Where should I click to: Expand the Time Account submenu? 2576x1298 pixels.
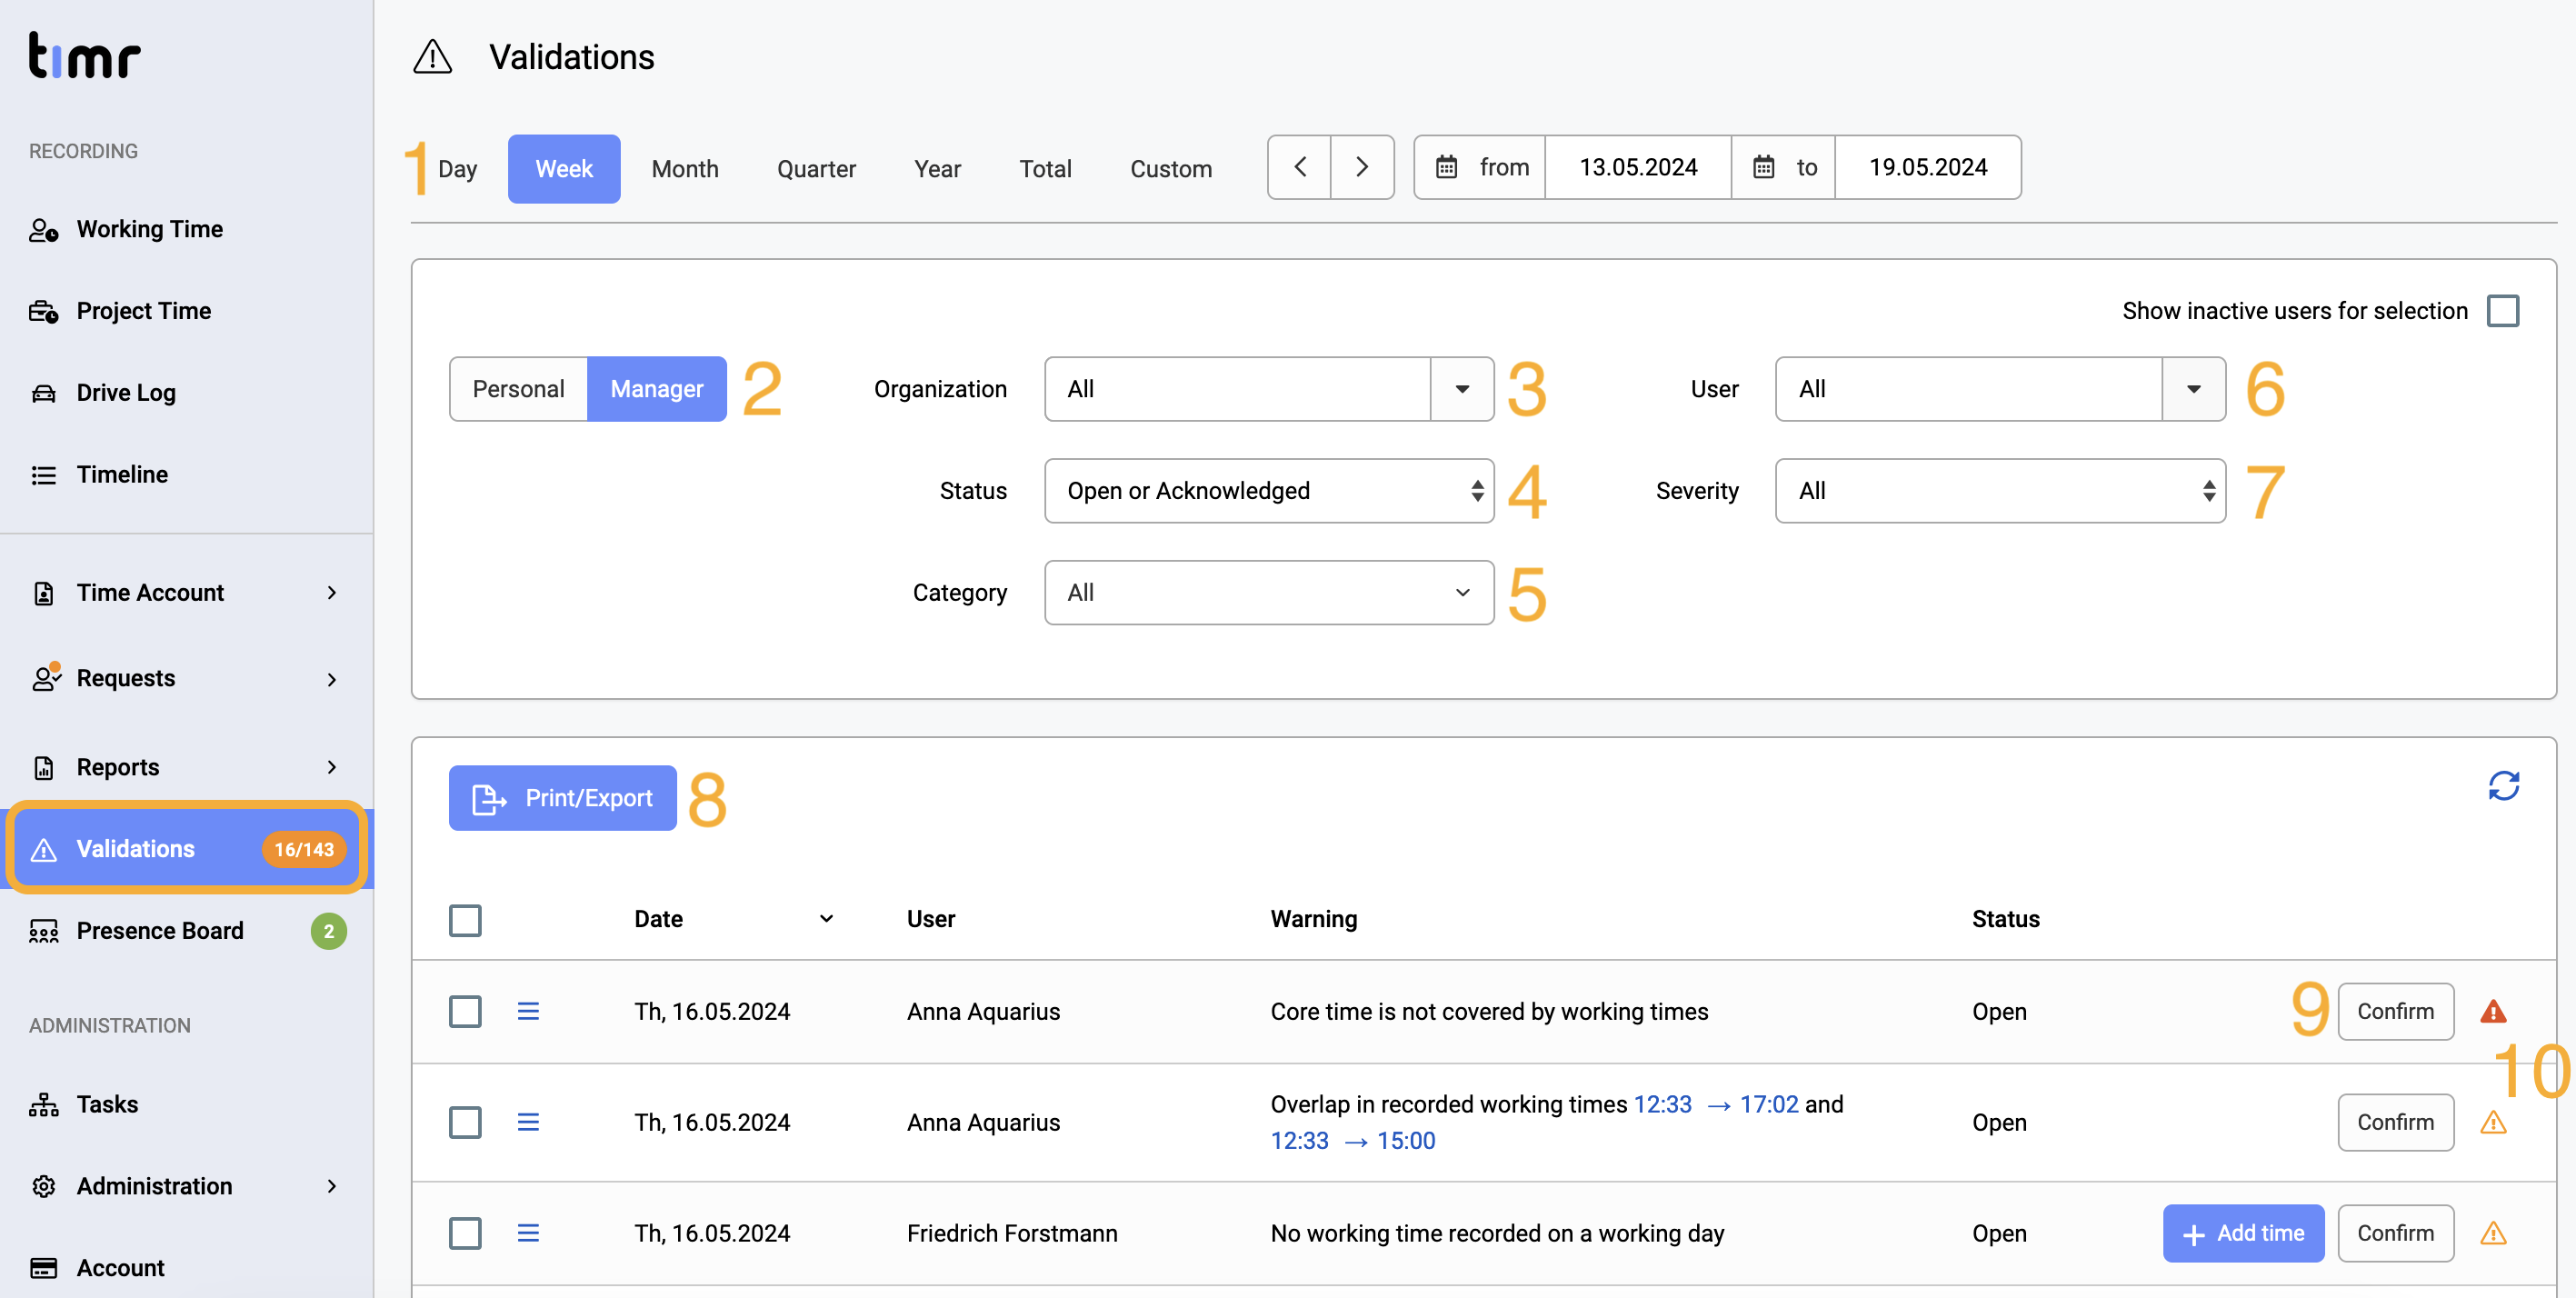click(x=332, y=593)
